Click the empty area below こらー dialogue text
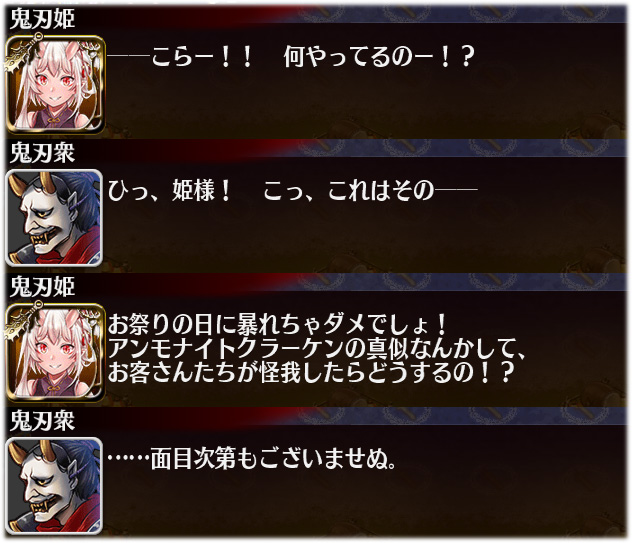This screenshot has height=543, width=632. coord(365,105)
